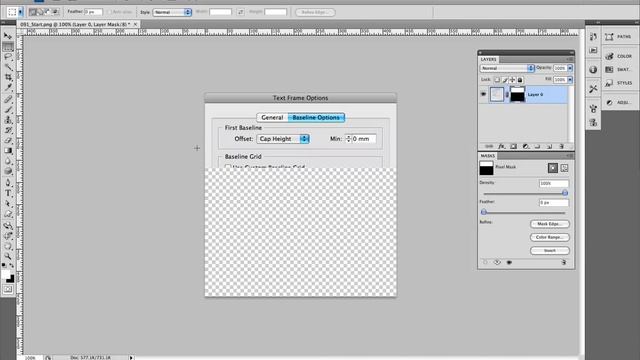640x360 pixels.
Task: Select the Path Selection tool
Action: click(8, 204)
